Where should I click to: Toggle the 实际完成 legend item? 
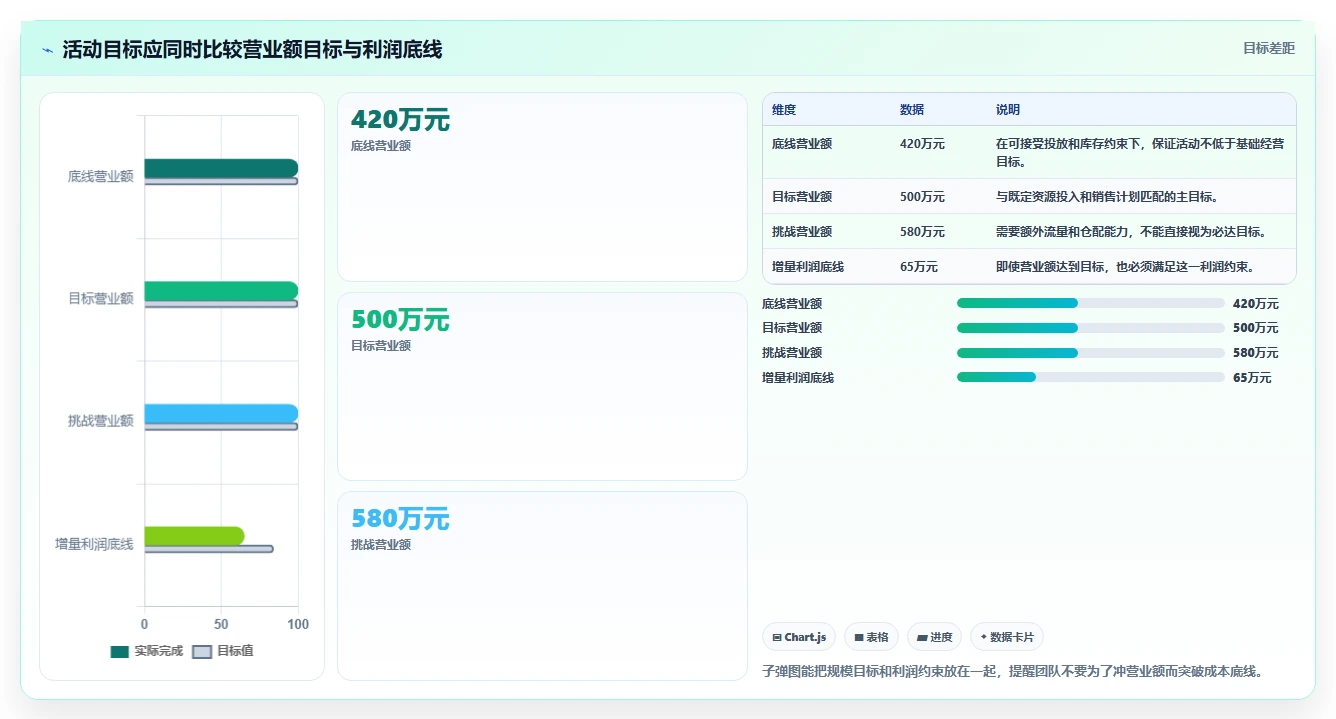(147, 651)
